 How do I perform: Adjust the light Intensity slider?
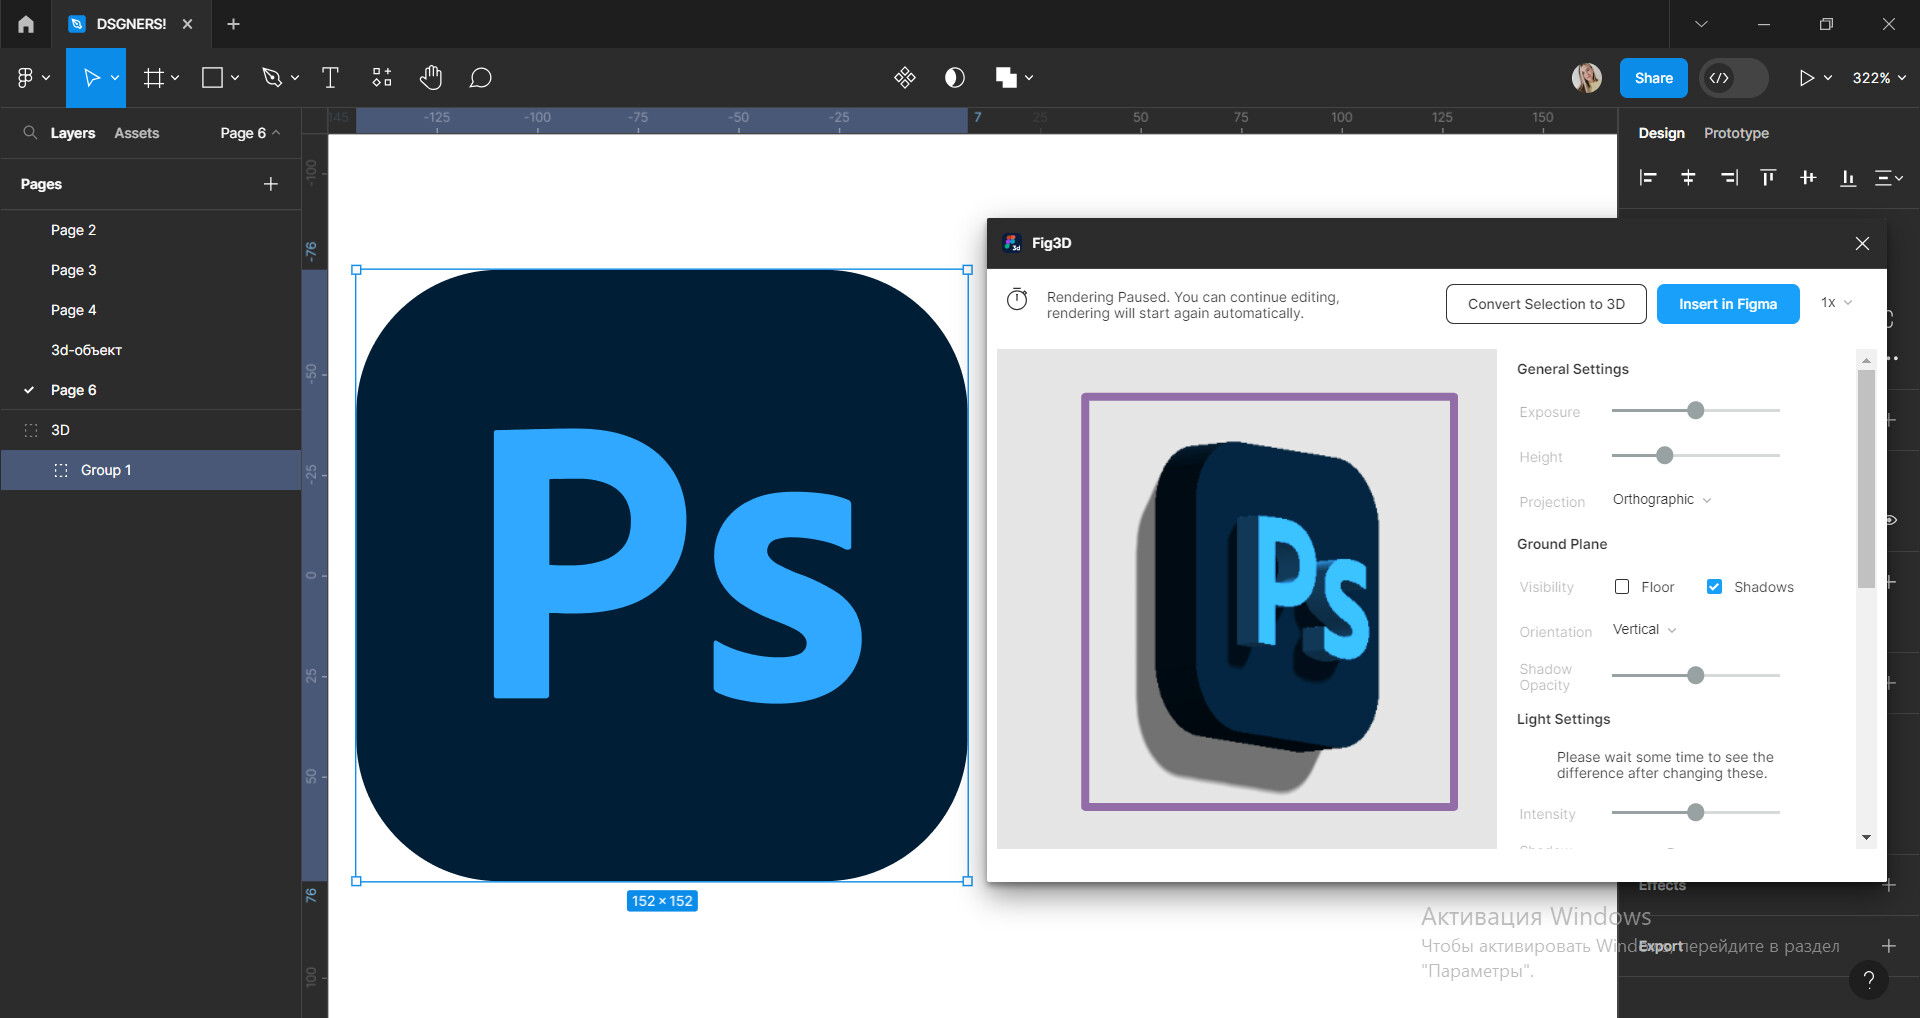coord(1695,813)
